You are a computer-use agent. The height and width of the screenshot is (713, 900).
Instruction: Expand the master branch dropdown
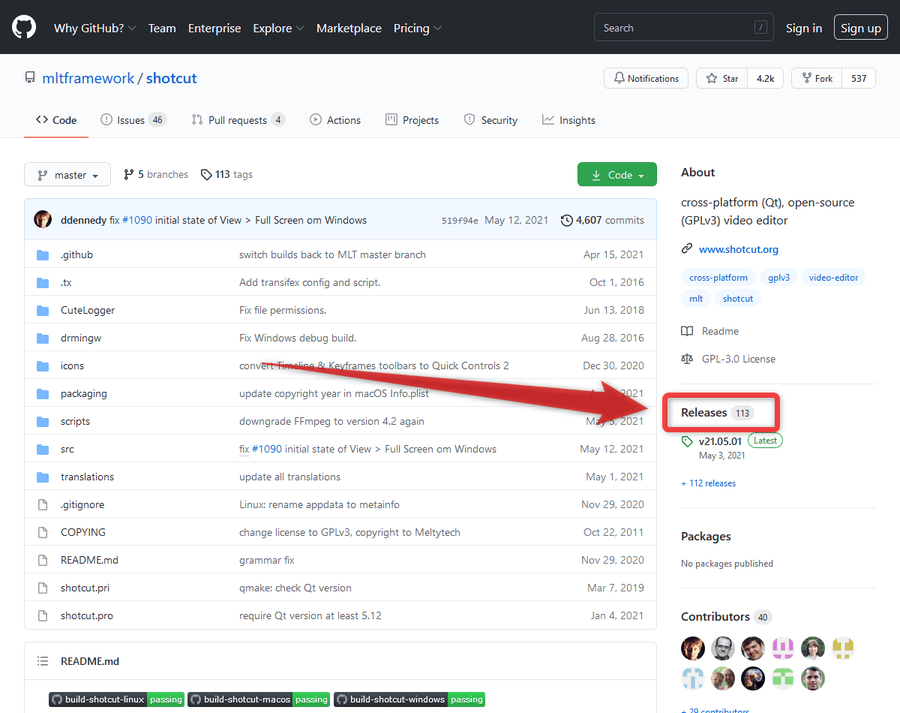click(x=67, y=175)
